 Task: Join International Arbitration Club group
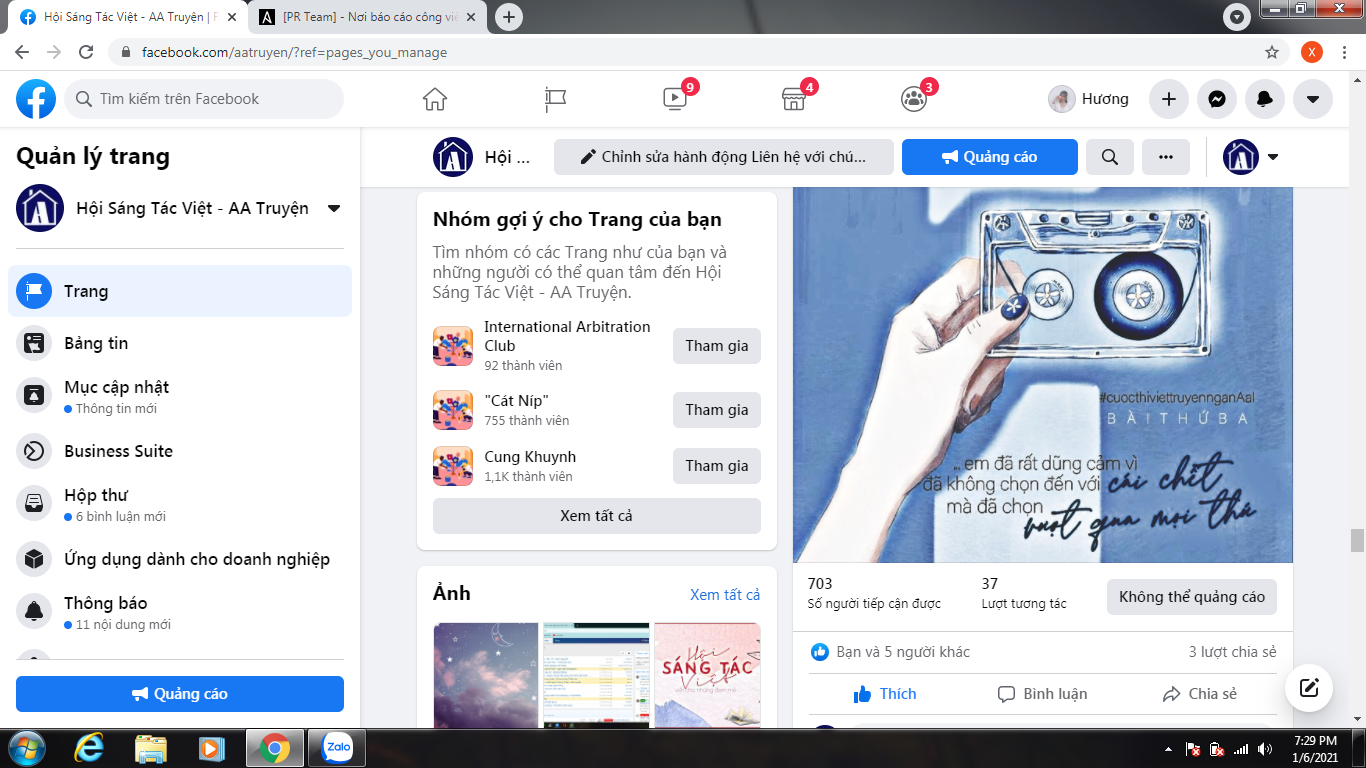[717, 346]
